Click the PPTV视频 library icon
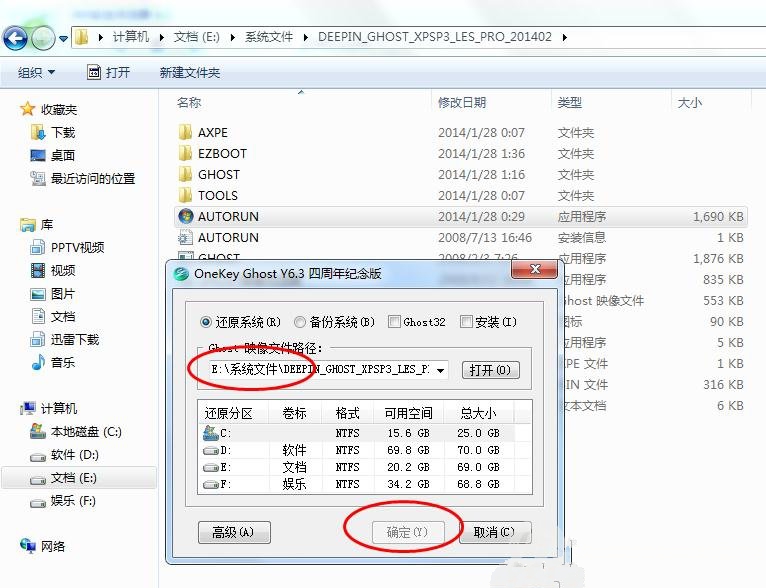 [38, 247]
